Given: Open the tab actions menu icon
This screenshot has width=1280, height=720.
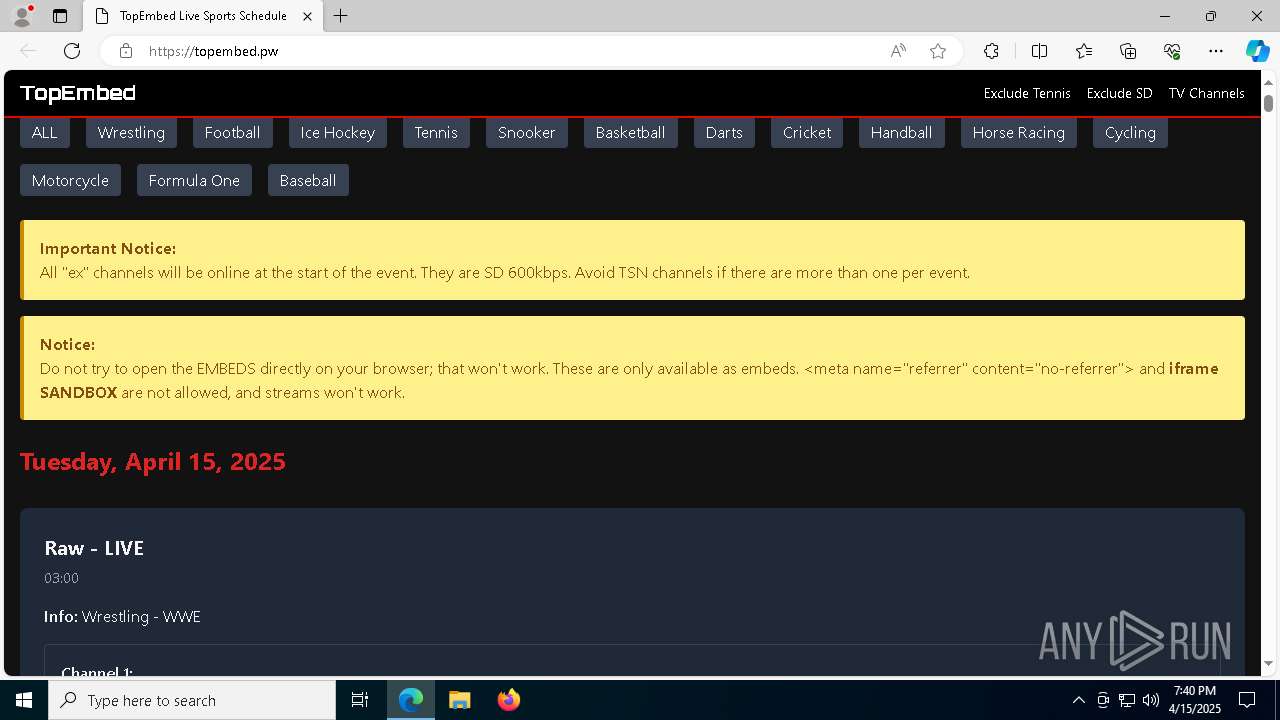Looking at the screenshot, I should tap(60, 16).
